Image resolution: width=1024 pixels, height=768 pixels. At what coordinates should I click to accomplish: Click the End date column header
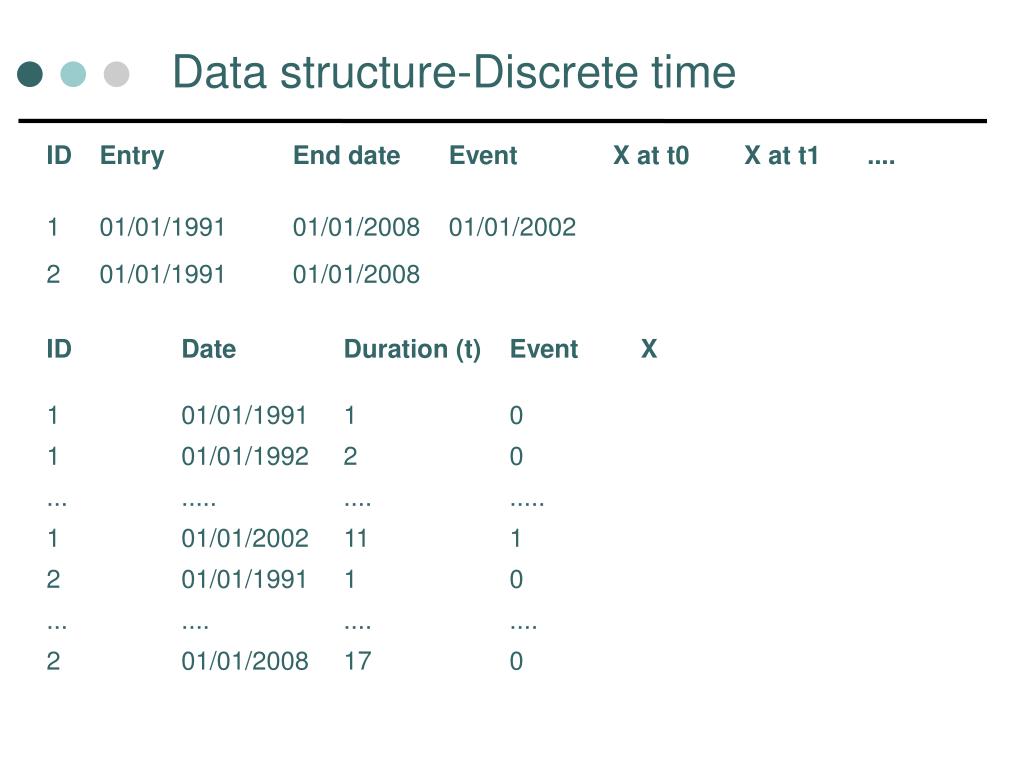click(x=346, y=155)
